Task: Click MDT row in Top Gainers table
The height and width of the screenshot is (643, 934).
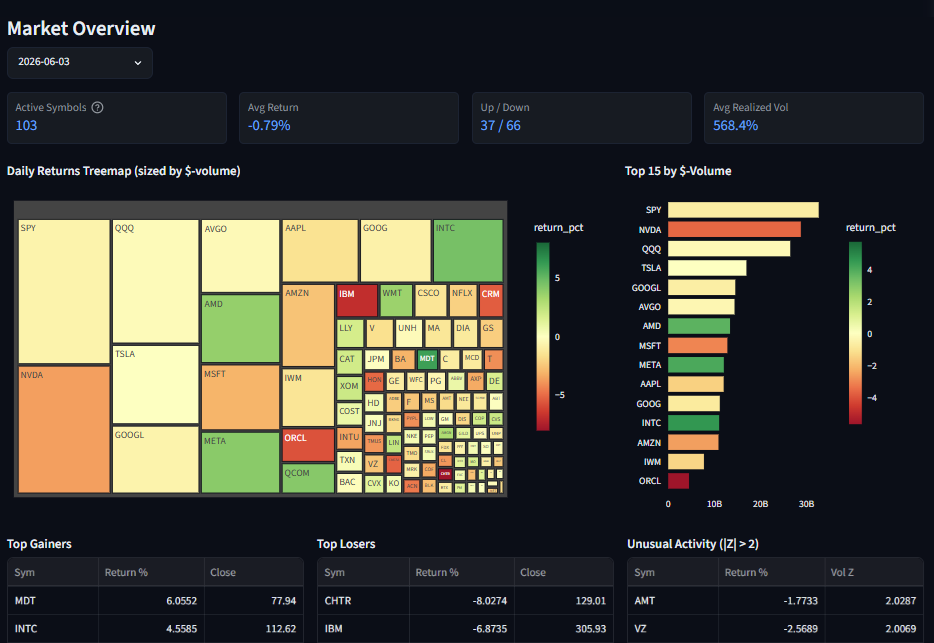Action: click(155, 601)
